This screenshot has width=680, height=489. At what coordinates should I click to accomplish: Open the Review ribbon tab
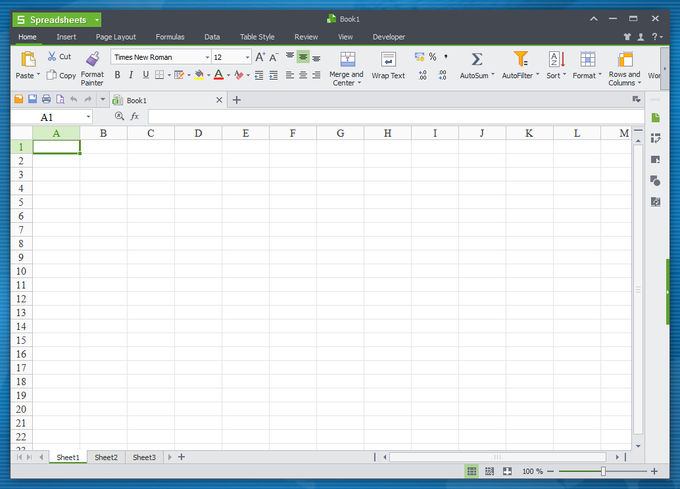(x=306, y=37)
